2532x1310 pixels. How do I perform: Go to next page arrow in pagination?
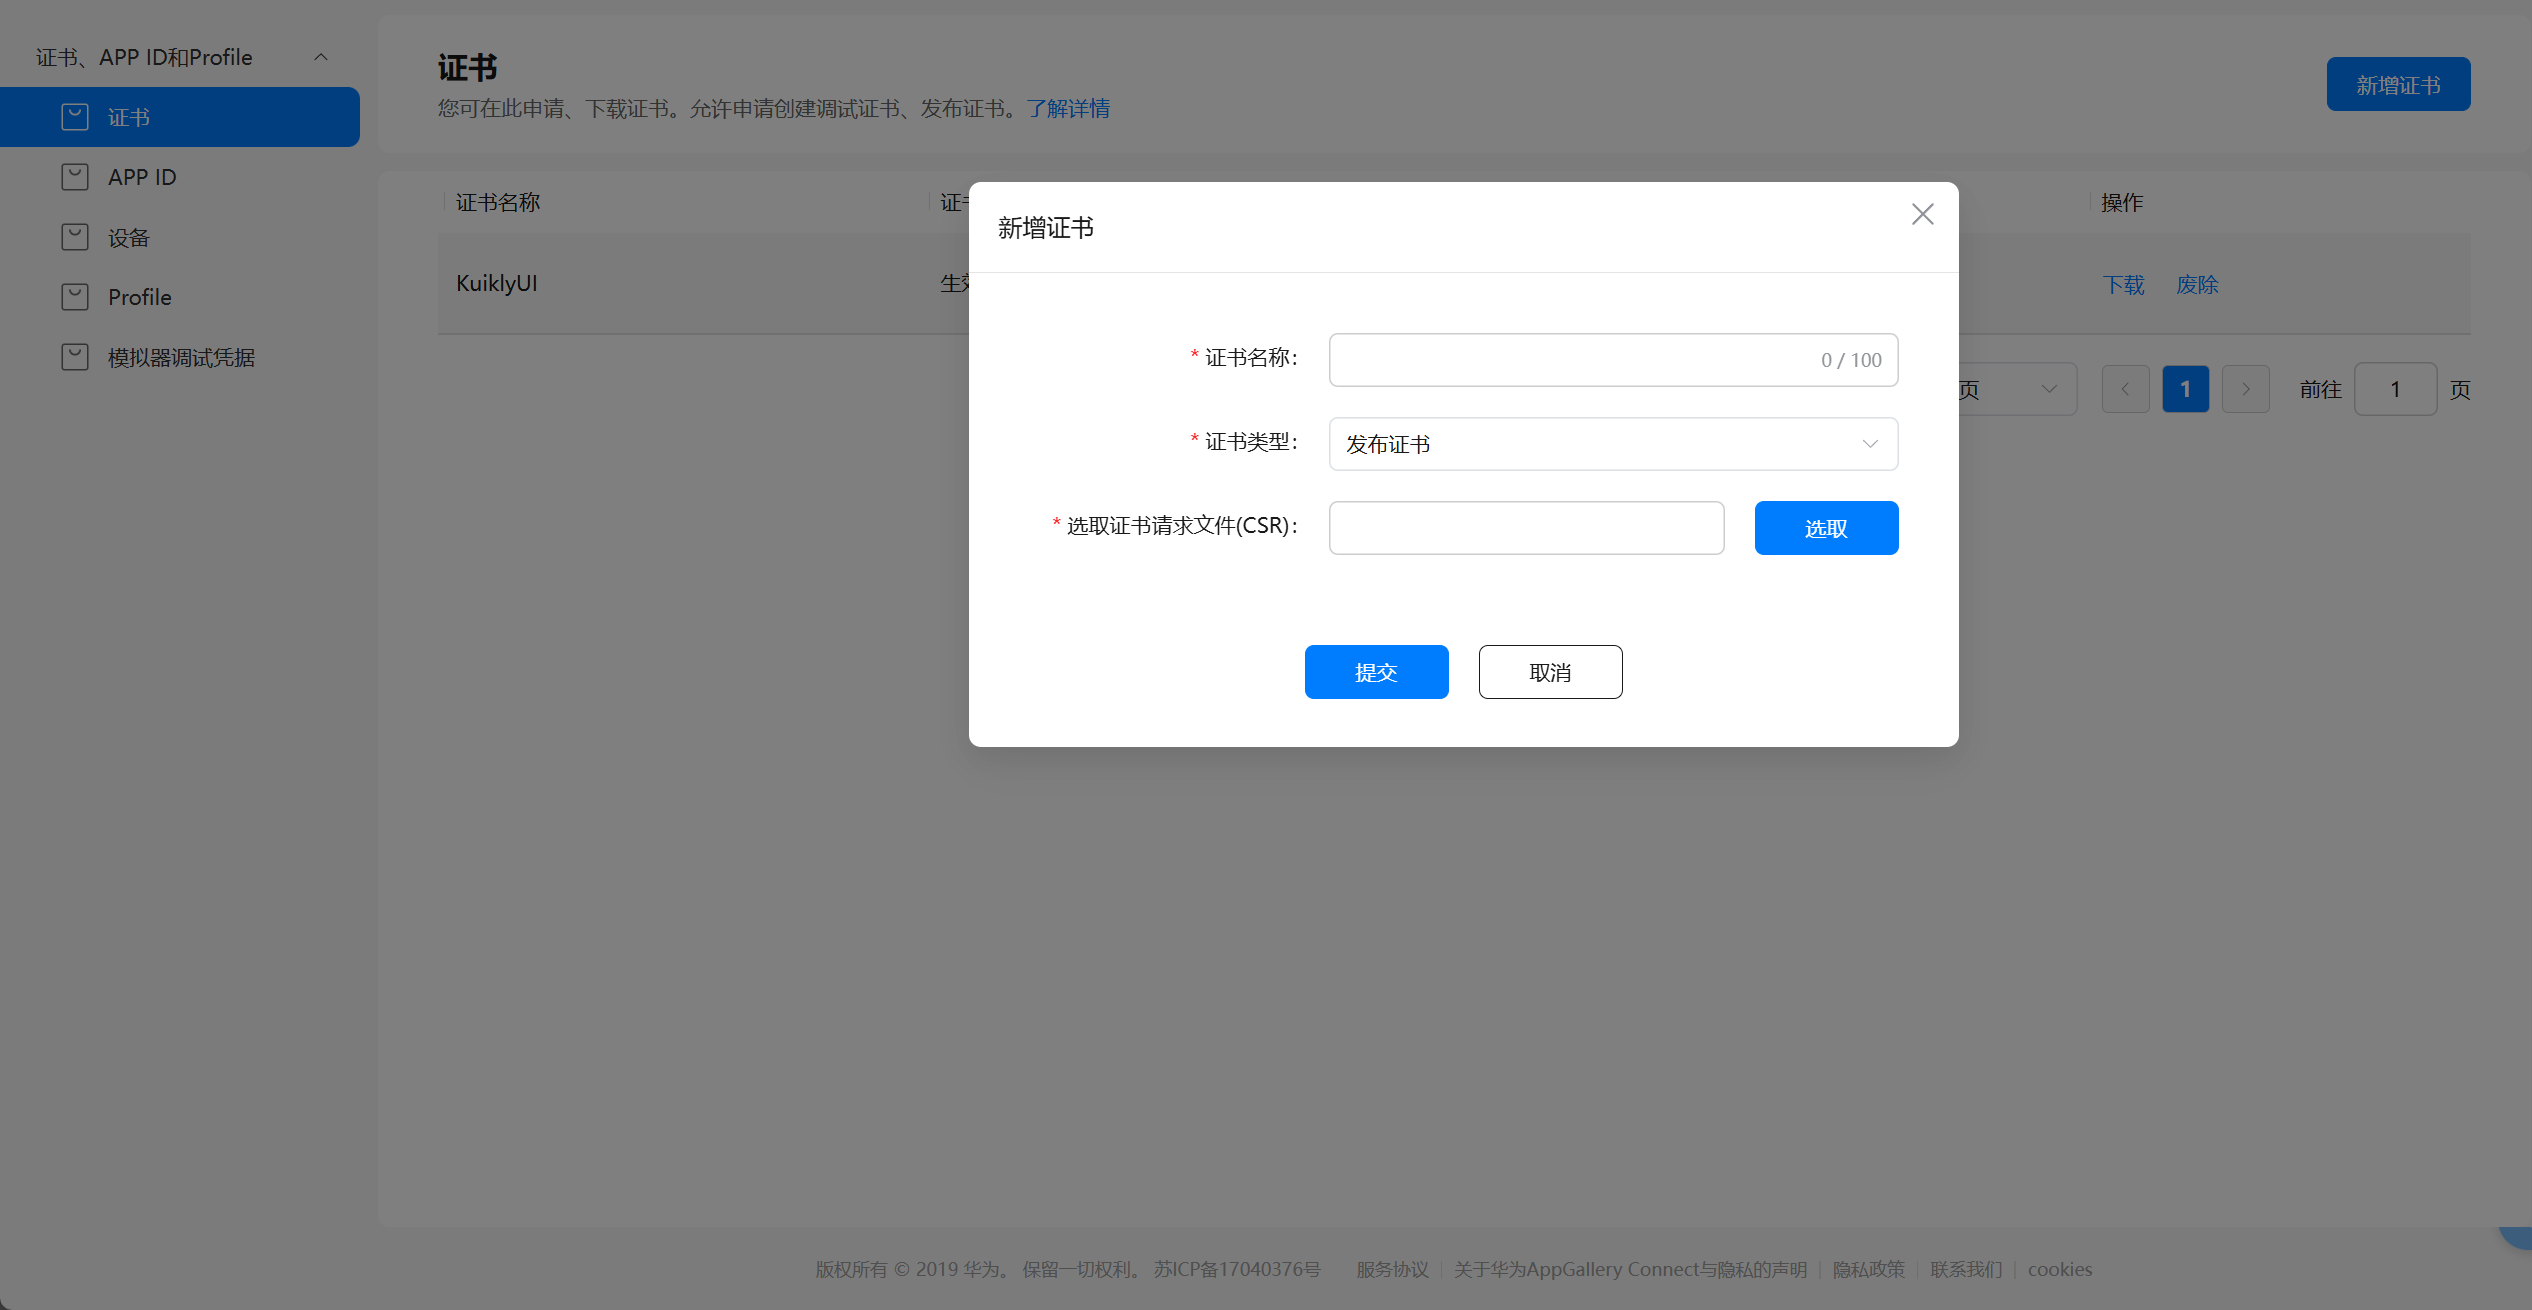(x=2245, y=389)
